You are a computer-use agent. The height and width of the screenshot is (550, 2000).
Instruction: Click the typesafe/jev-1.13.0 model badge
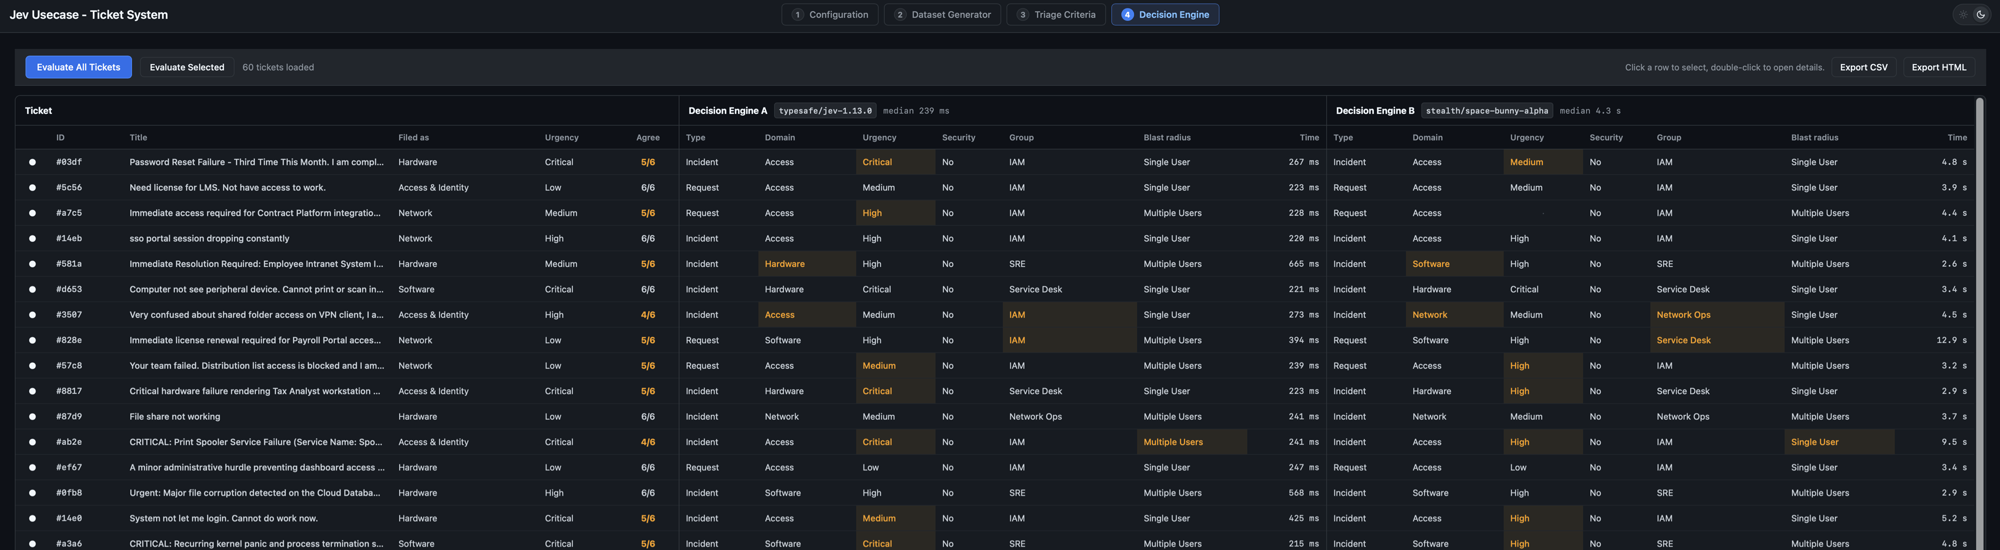coord(825,111)
